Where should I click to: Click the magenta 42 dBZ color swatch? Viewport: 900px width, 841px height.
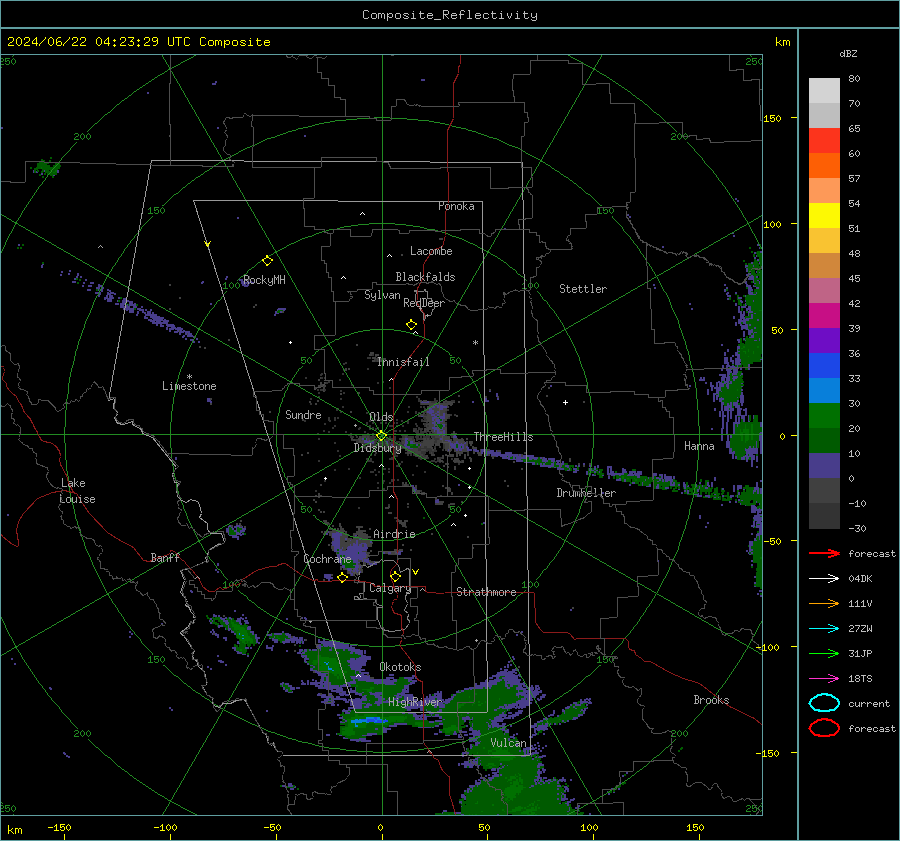[x=824, y=316]
